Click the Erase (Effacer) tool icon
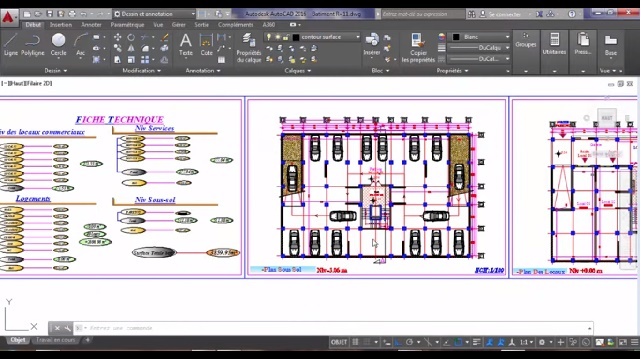The image size is (641, 360). (x=164, y=37)
